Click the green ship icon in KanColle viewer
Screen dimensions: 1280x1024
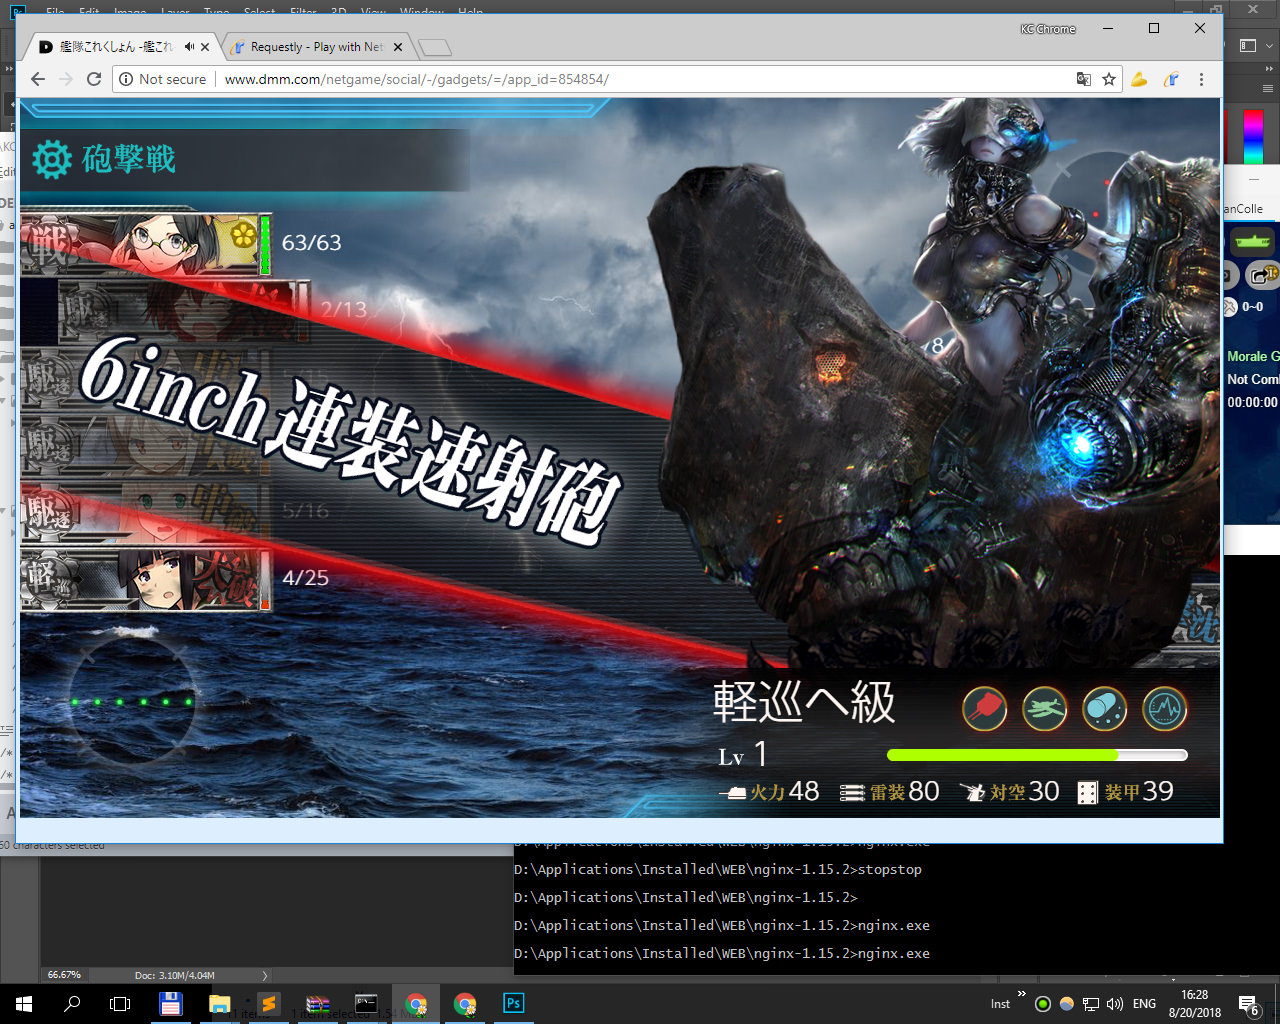pyautogui.click(x=1252, y=241)
